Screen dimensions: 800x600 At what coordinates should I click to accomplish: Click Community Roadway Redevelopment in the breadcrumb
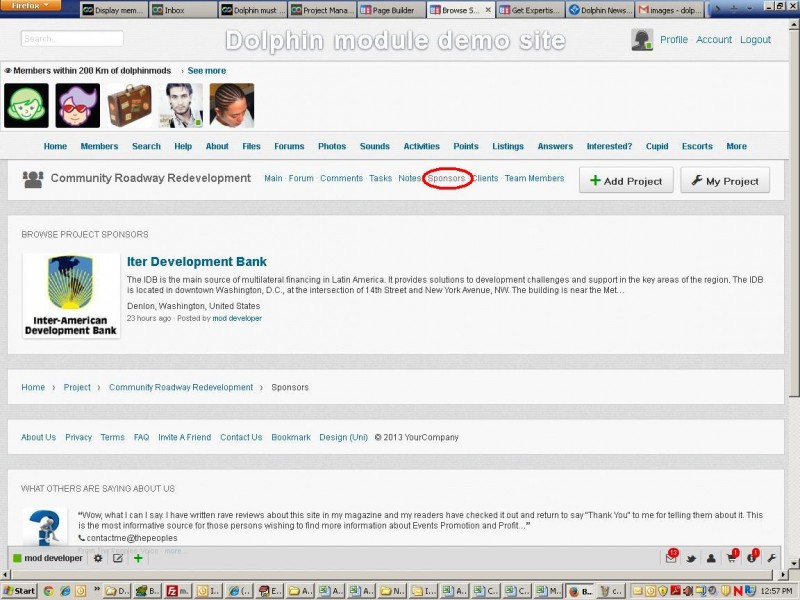181,388
